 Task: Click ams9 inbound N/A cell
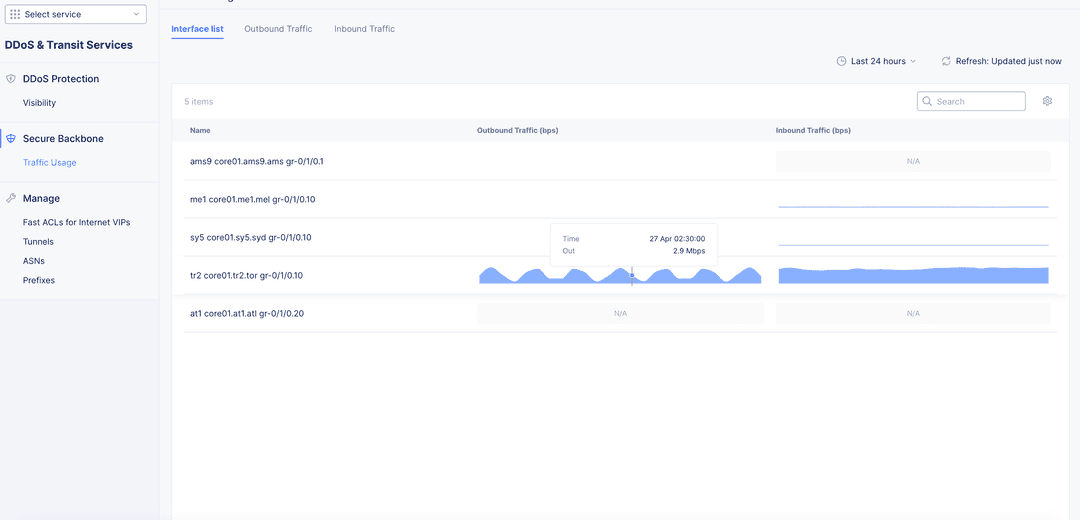click(x=913, y=161)
